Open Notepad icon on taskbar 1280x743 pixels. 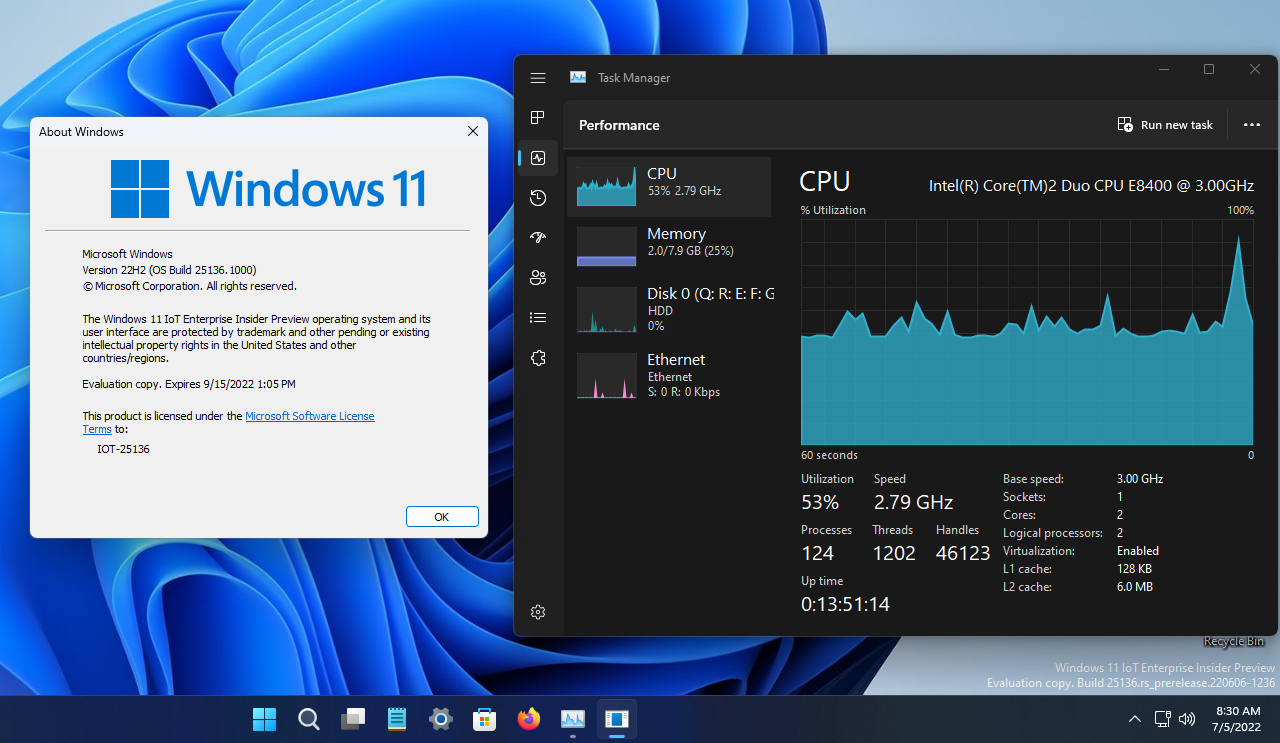[397, 719]
